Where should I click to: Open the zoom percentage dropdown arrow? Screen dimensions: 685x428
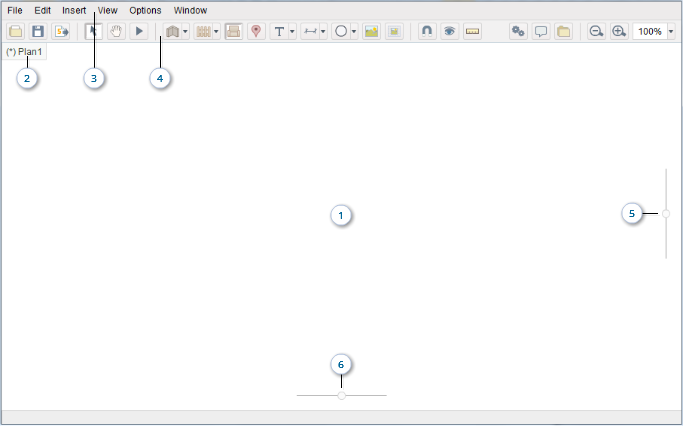tap(671, 31)
